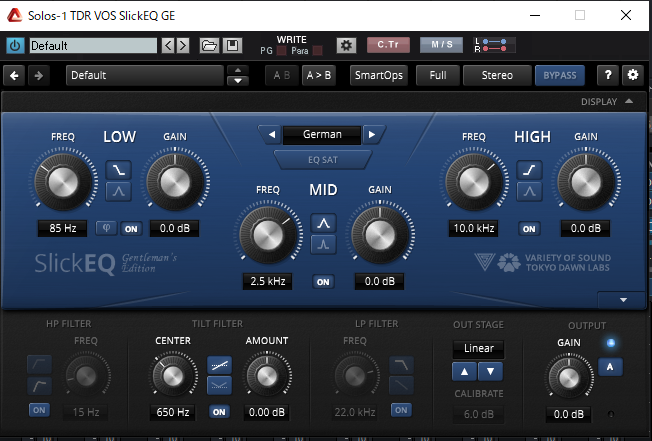Click the OUTPUT GAIN knob
Screen dimensions: 652x441
click(x=569, y=378)
